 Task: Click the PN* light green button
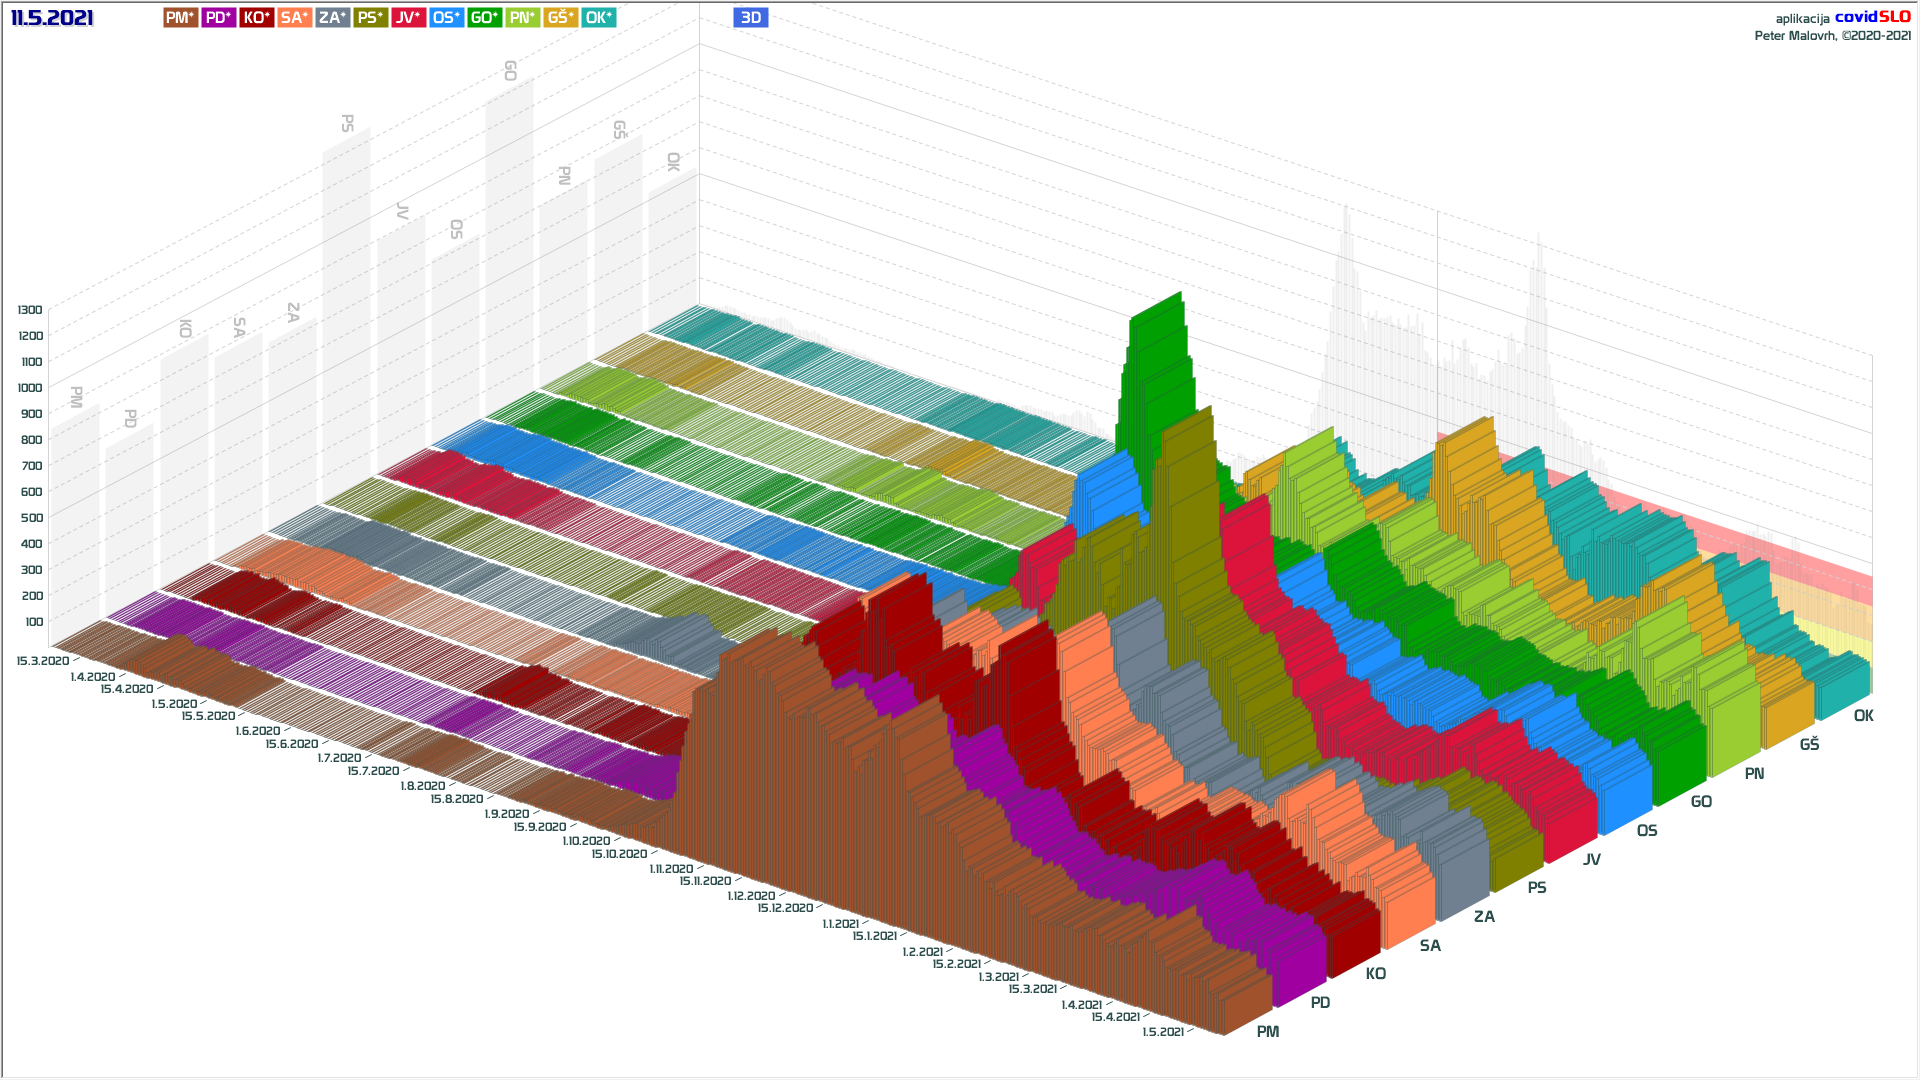click(522, 17)
